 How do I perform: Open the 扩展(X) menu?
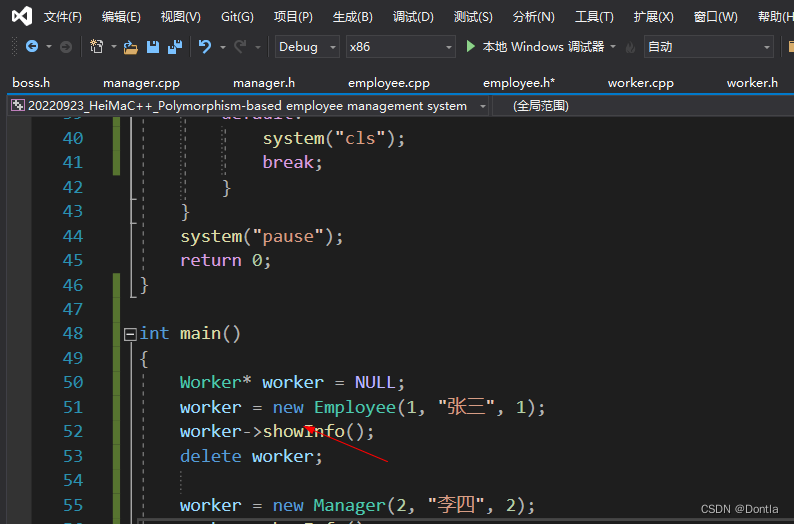[x=653, y=17]
